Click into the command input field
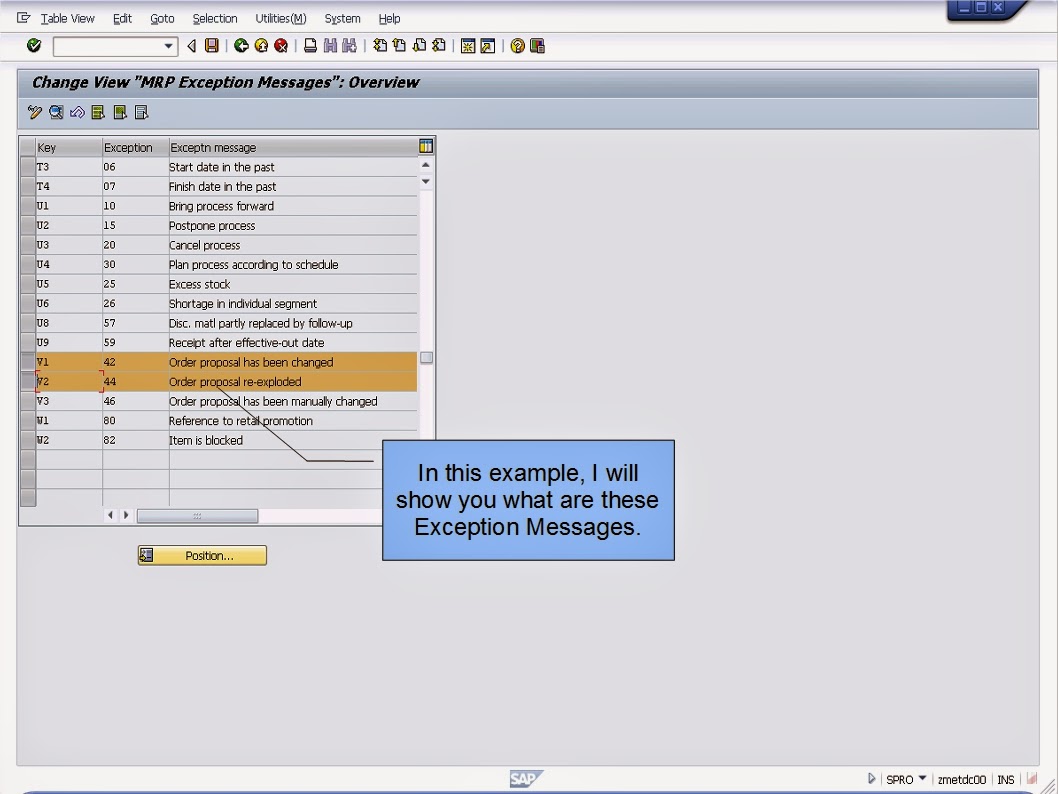The height and width of the screenshot is (794, 1058). pos(108,46)
